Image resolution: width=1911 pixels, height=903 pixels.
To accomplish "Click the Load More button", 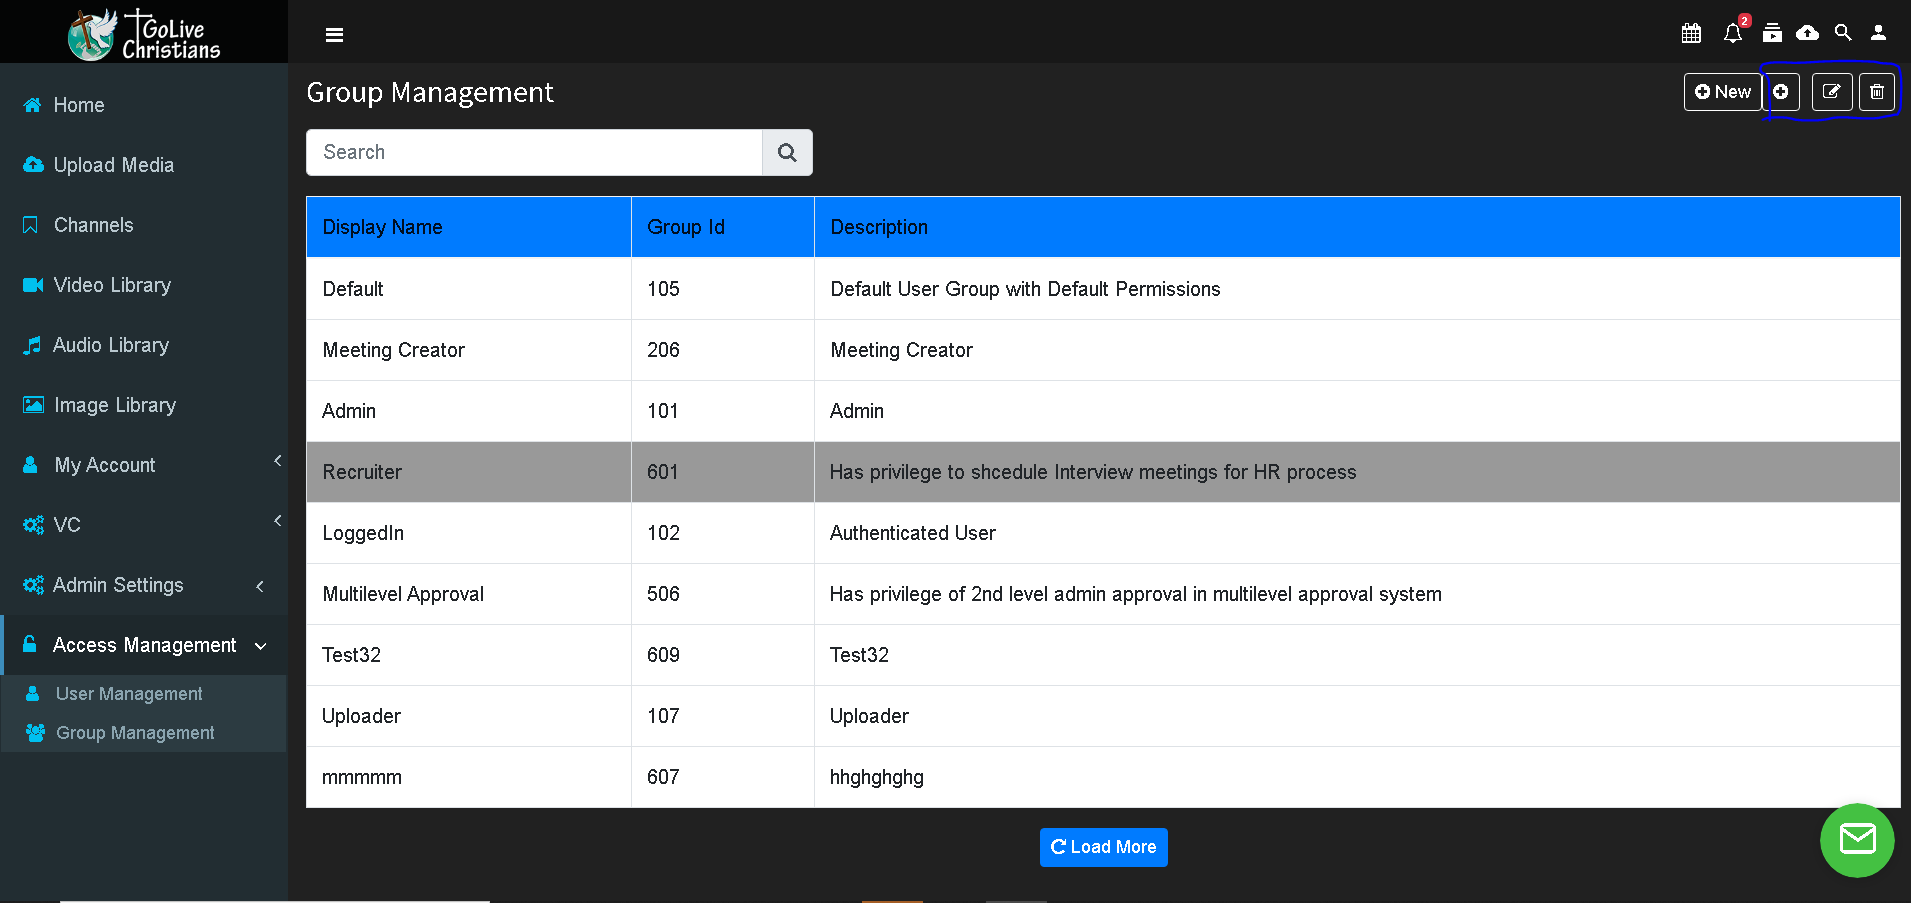I will pos(1103,847).
